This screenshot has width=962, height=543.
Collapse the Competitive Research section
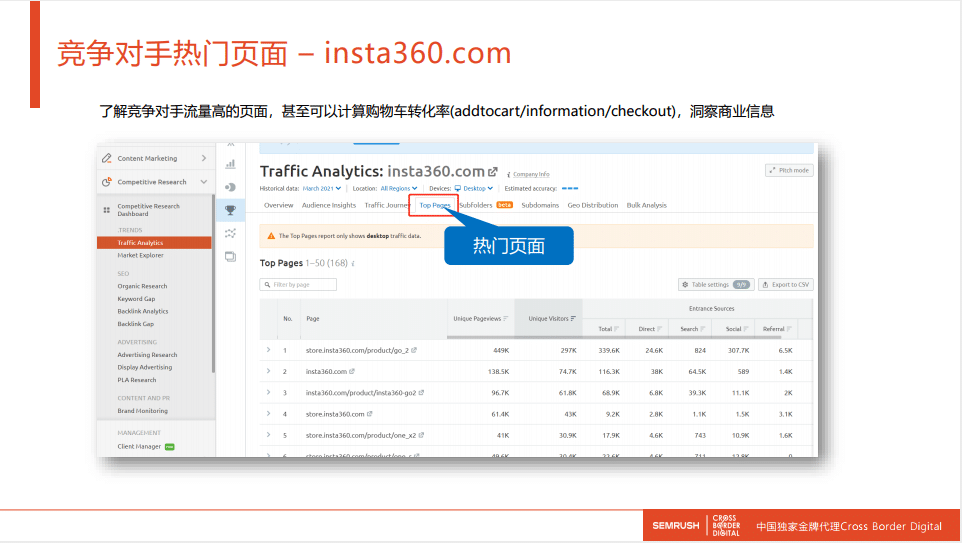204,182
